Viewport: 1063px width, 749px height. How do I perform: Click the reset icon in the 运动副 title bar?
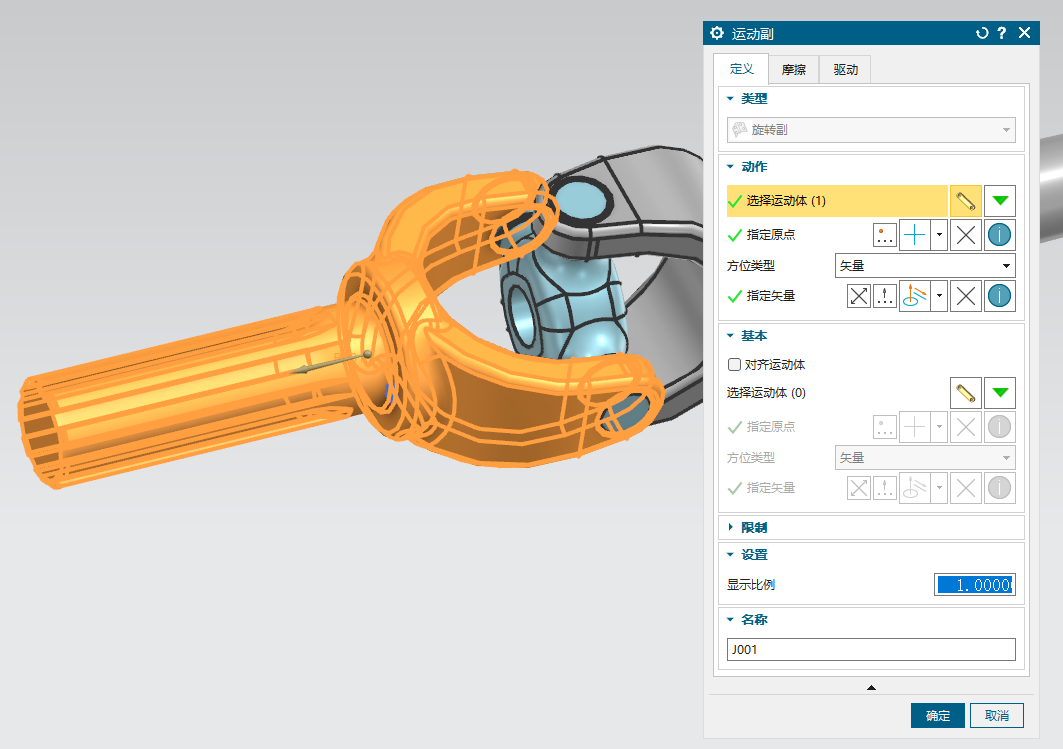[982, 33]
